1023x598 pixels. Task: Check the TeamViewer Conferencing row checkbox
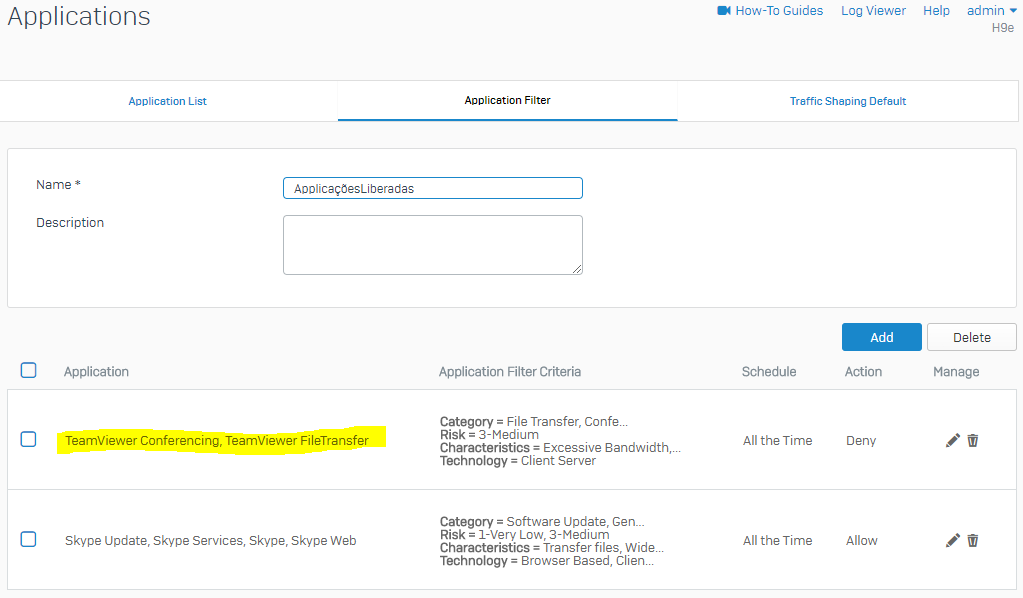coord(29,439)
